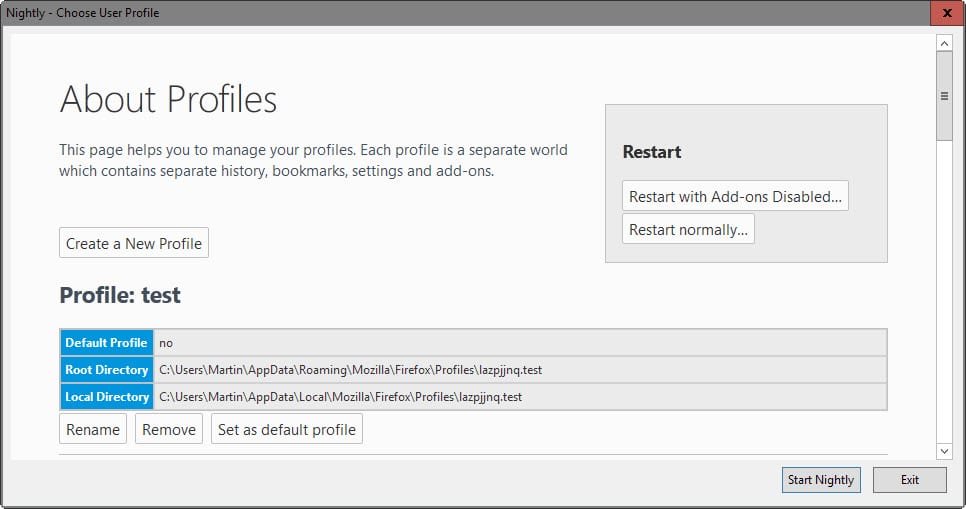Click the Restart section heading
Viewport: 966px width, 509px height.
pyautogui.click(x=652, y=152)
